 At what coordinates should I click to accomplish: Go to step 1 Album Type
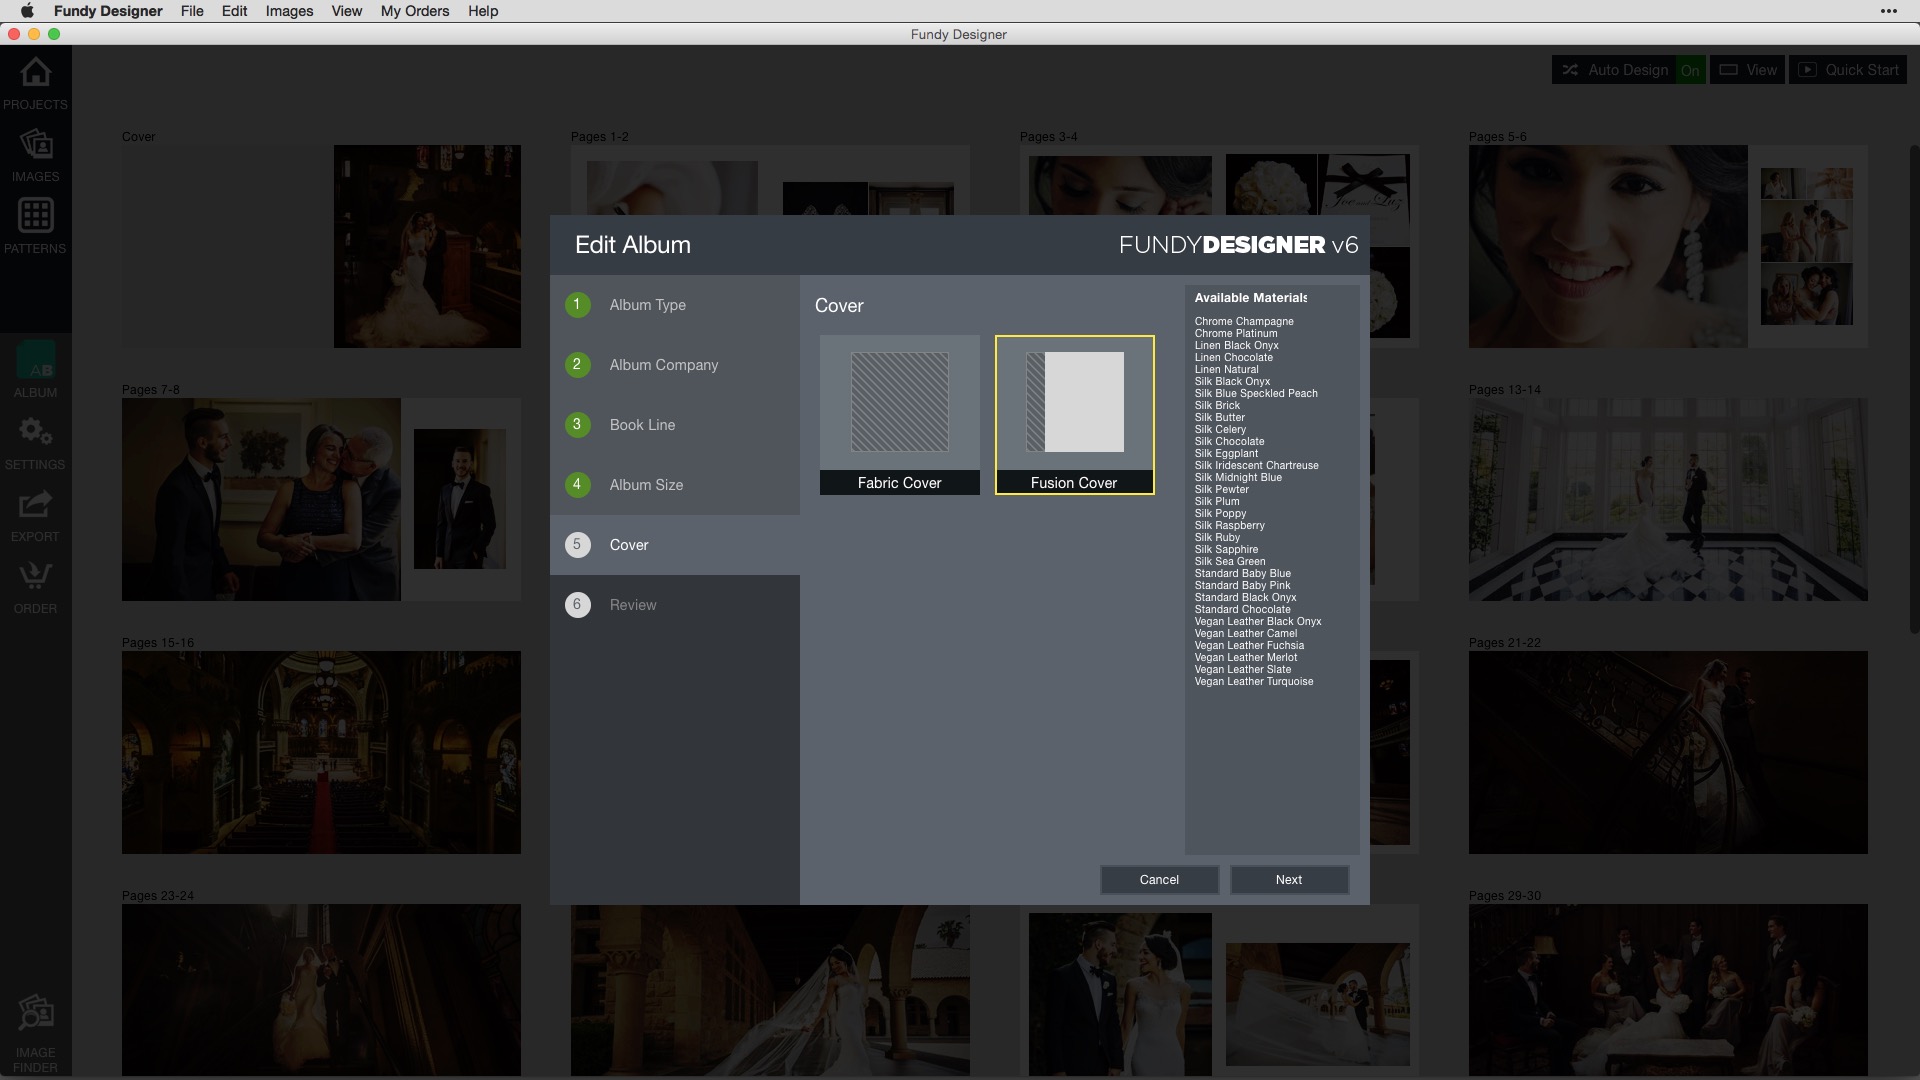click(x=675, y=305)
